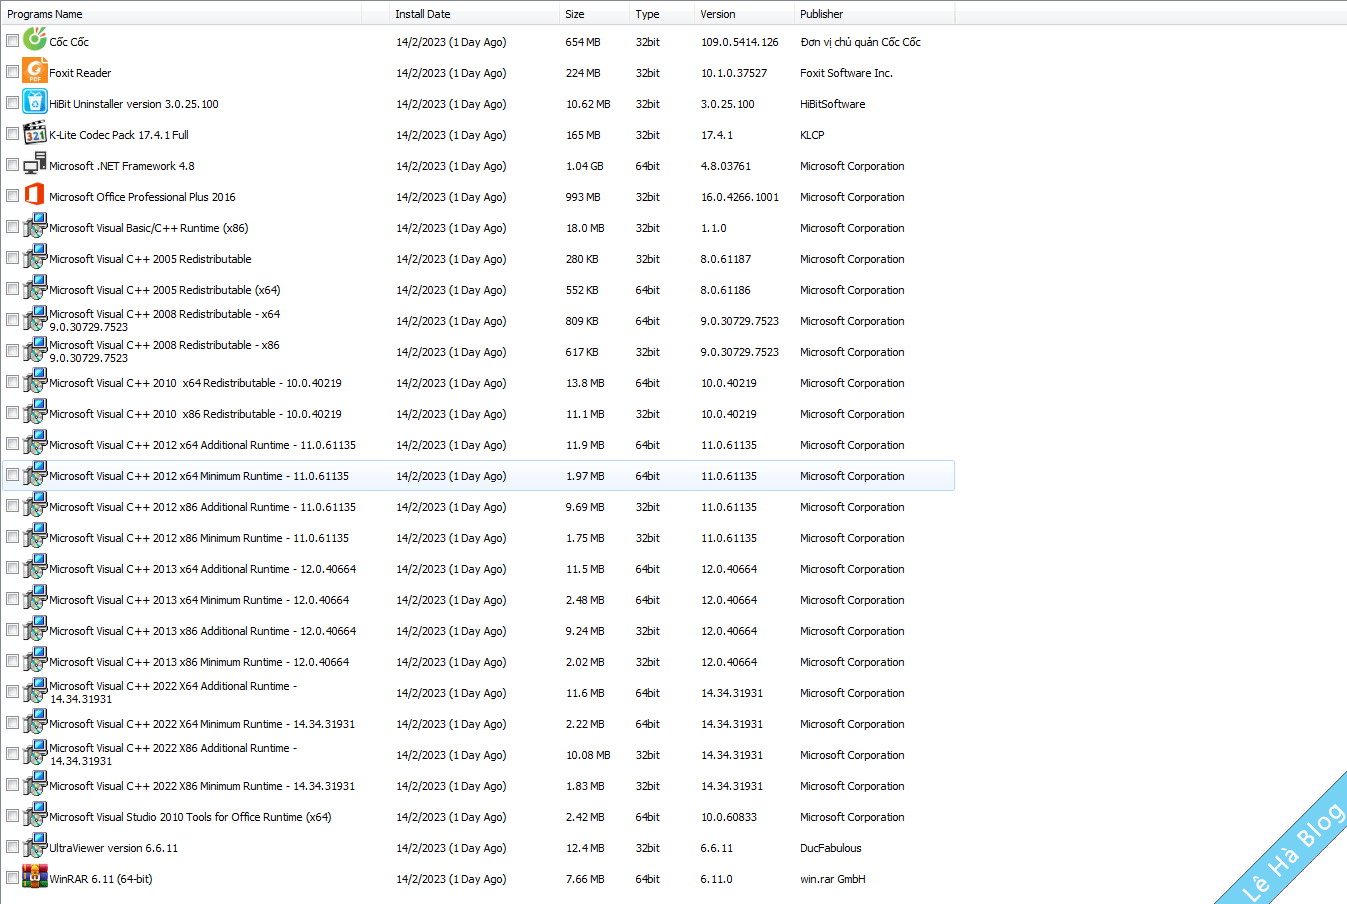Click the K-Lite Codec Pack icon

pos(35,134)
